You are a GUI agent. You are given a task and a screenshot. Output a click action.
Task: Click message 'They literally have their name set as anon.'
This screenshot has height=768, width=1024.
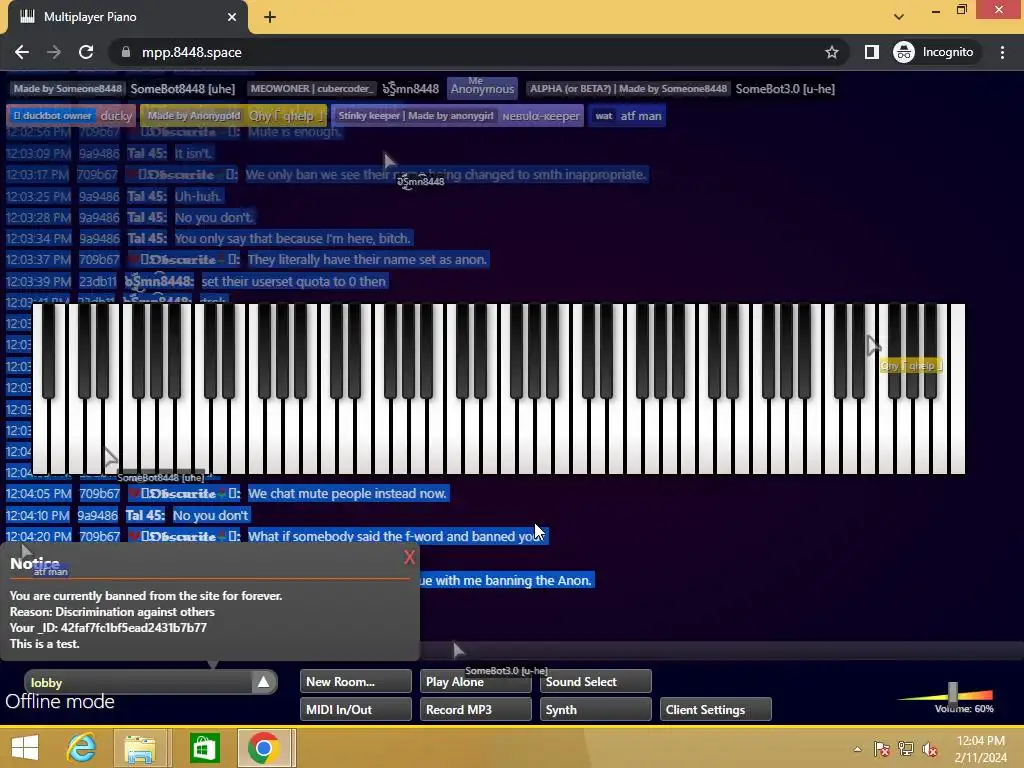tap(367, 260)
